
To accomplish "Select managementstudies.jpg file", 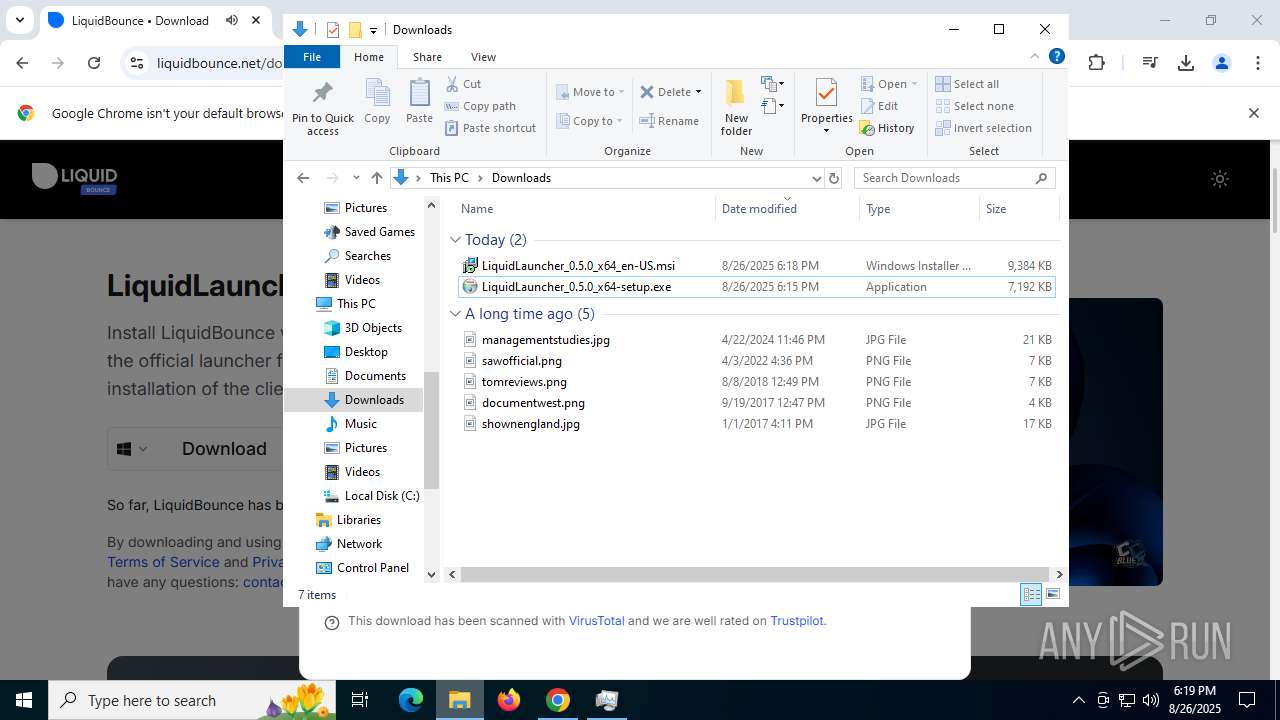I will pos(757,340).
